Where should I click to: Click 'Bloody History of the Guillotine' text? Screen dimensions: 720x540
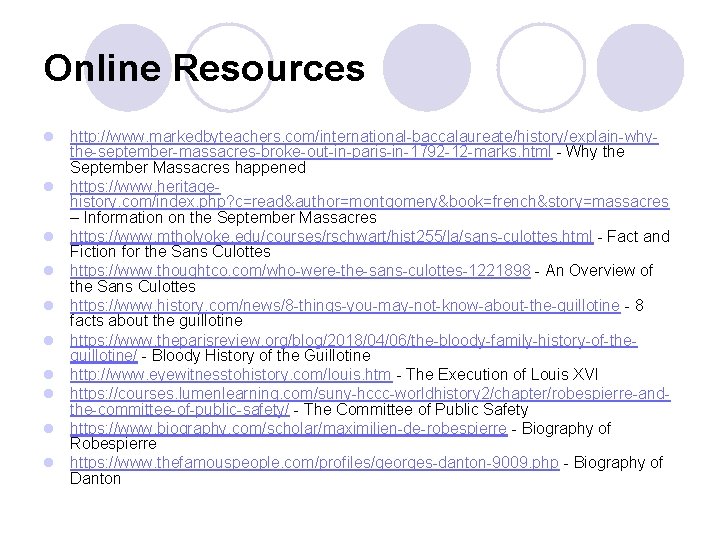click(x=261, y=355)
